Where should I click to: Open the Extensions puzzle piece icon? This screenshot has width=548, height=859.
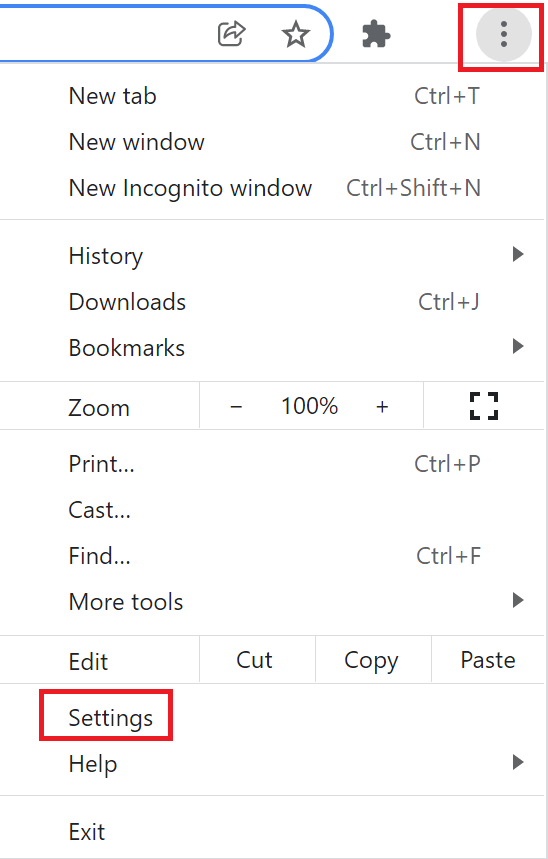pyautogui.click(x=376, y=35)
